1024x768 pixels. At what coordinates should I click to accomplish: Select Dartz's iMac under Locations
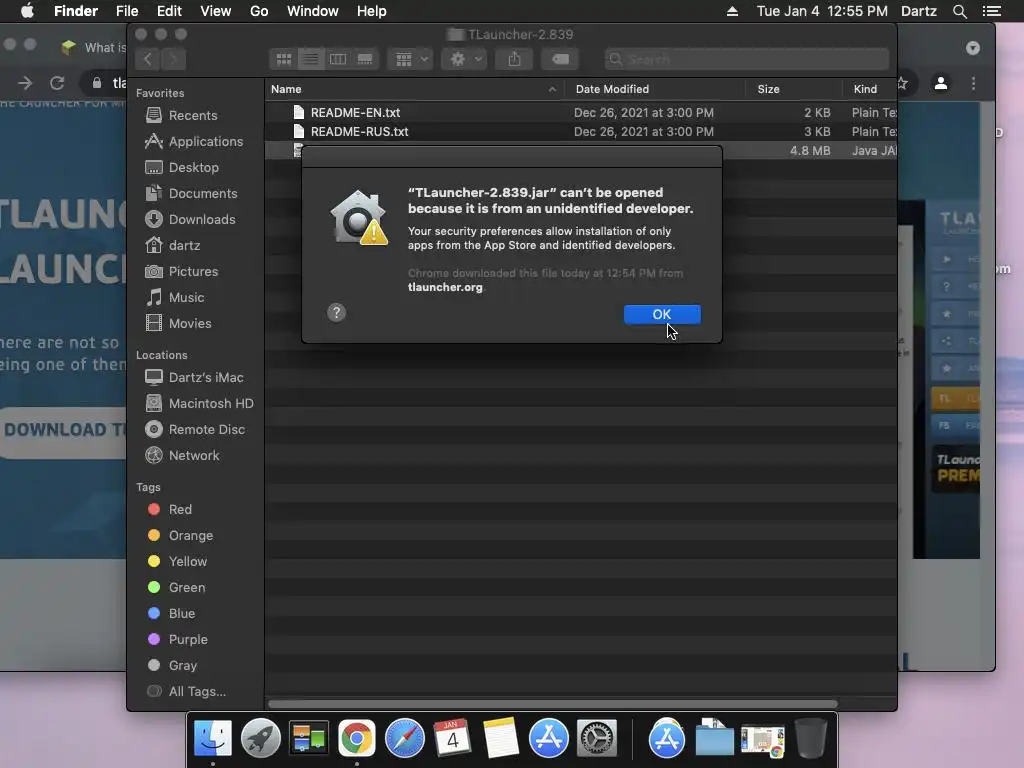point(206,377)
